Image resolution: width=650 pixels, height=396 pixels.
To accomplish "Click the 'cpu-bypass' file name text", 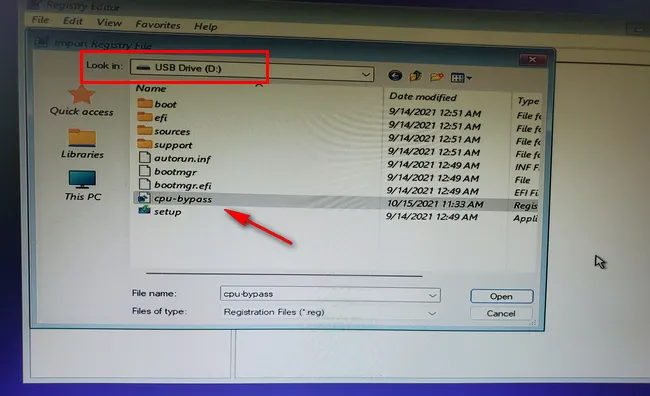I will point(183,199).
